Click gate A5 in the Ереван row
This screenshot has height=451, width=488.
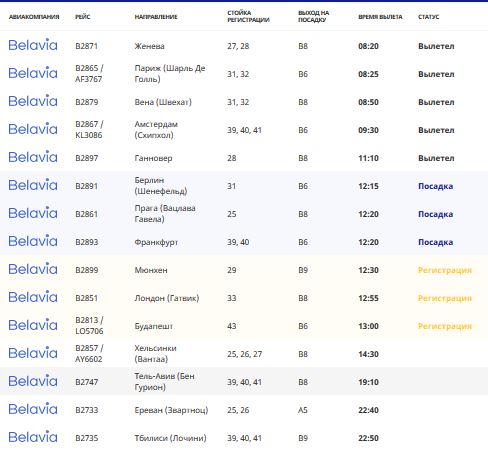coord(303,410)
